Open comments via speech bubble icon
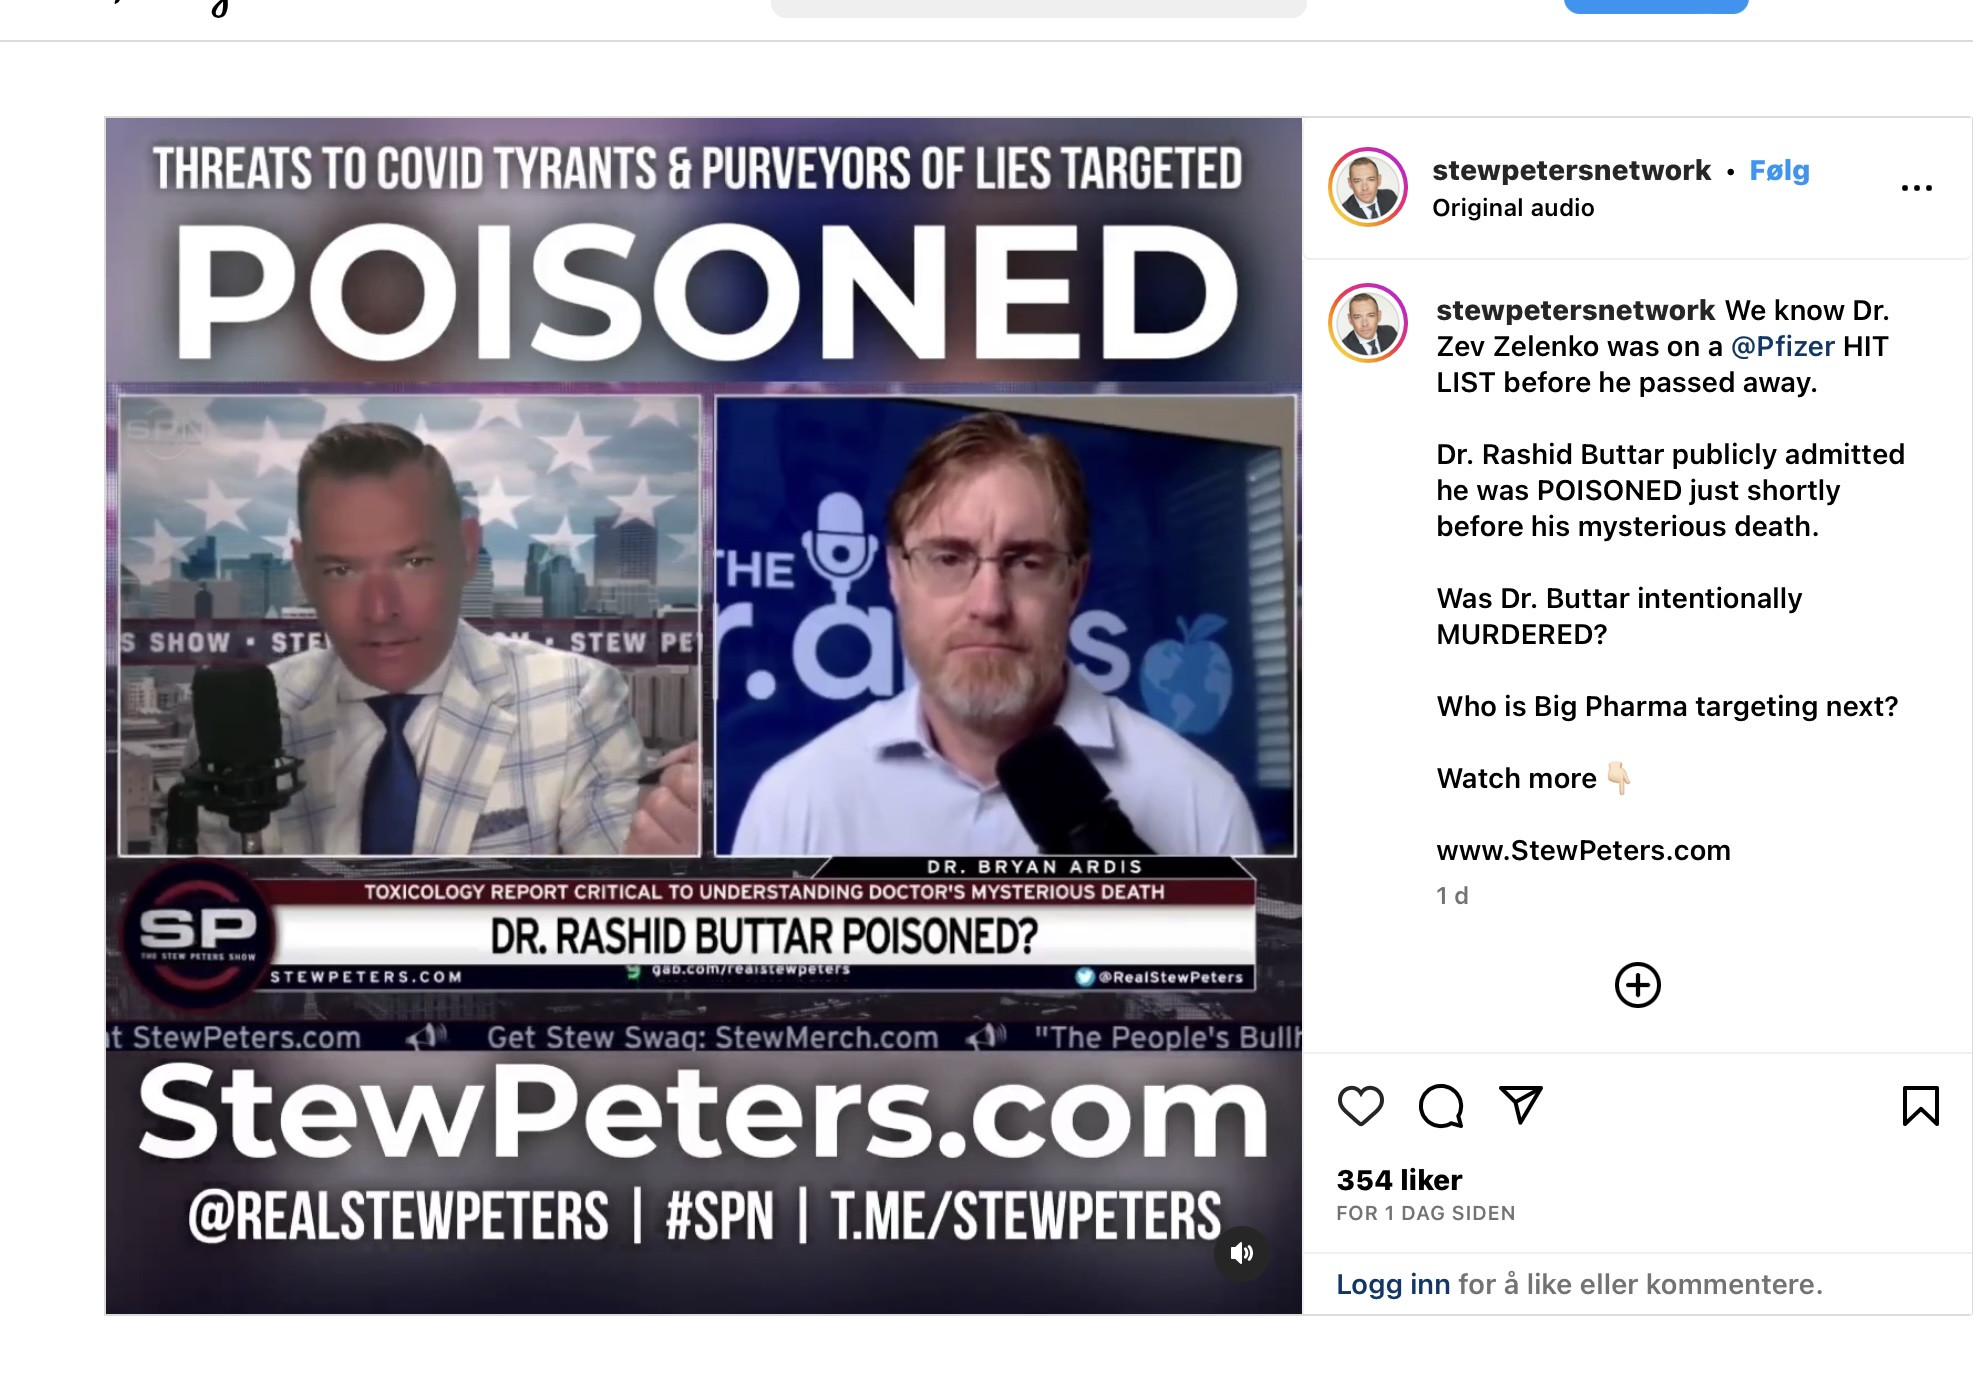The image size is (1973, 1380). (x=1441, y=1106)
